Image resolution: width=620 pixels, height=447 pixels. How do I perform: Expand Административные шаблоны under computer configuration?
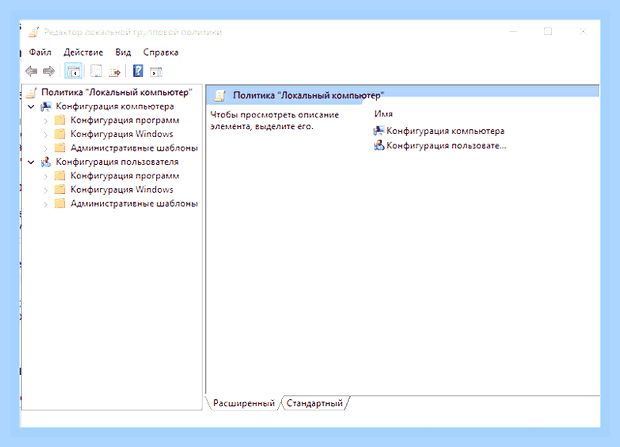point(45,149)
